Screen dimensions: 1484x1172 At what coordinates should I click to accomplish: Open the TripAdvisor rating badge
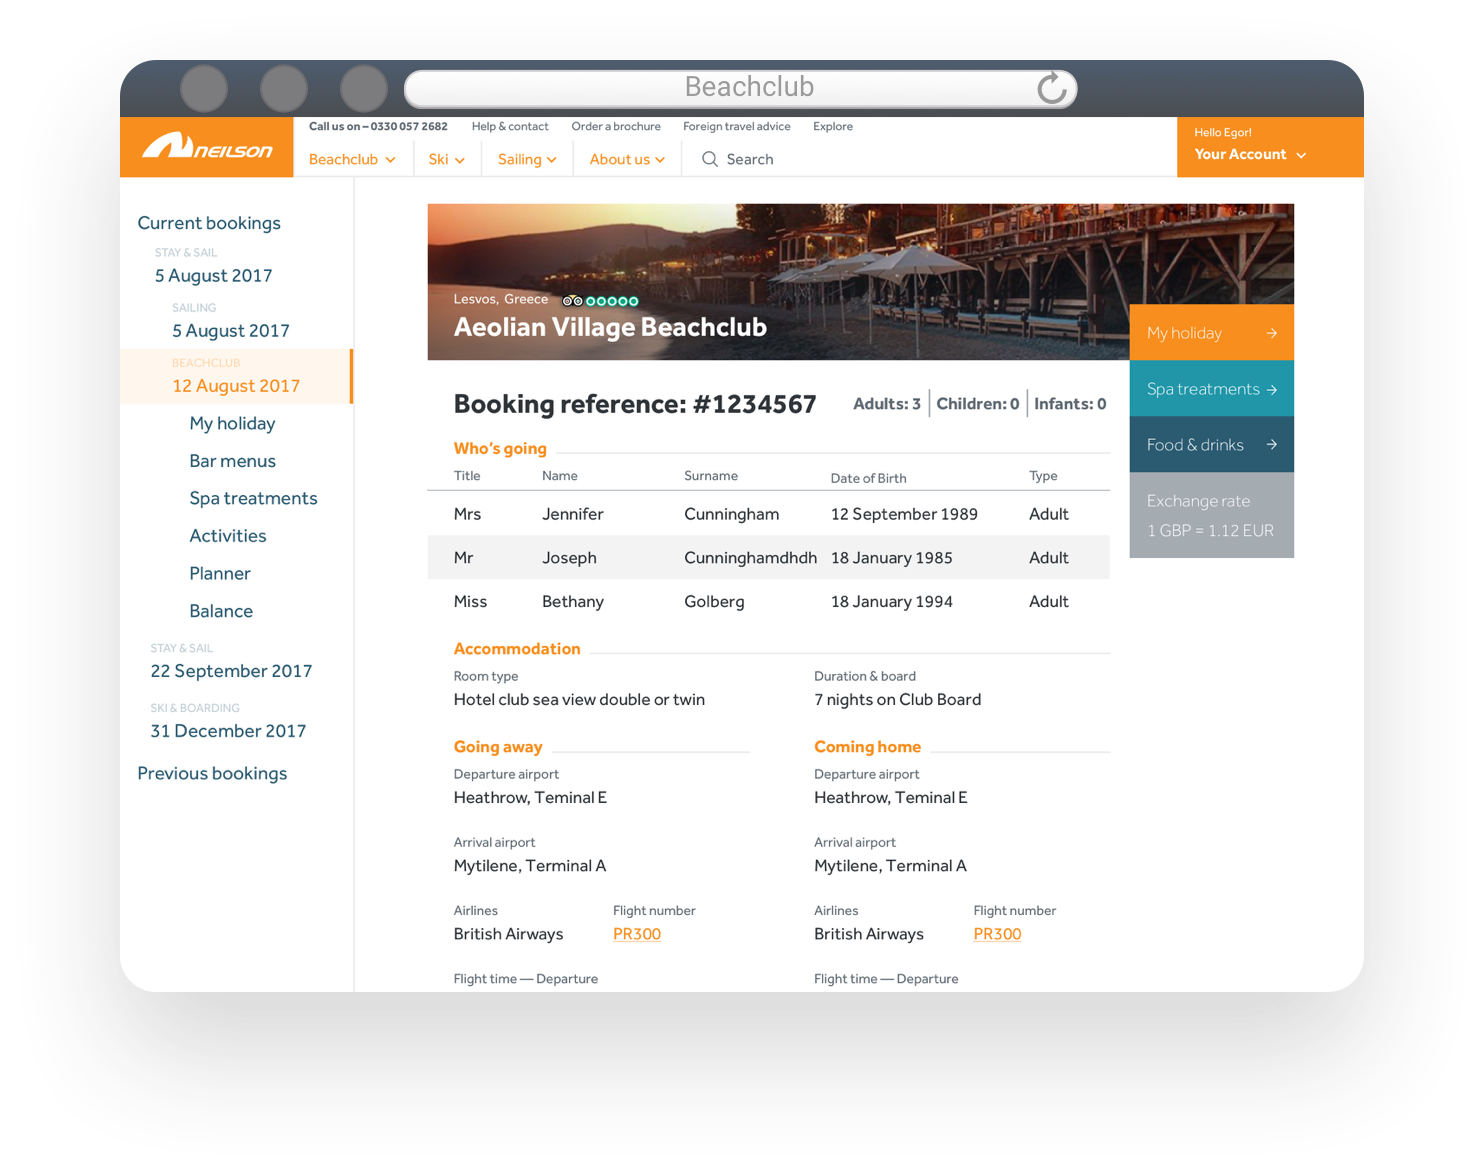tap(600, 301)
